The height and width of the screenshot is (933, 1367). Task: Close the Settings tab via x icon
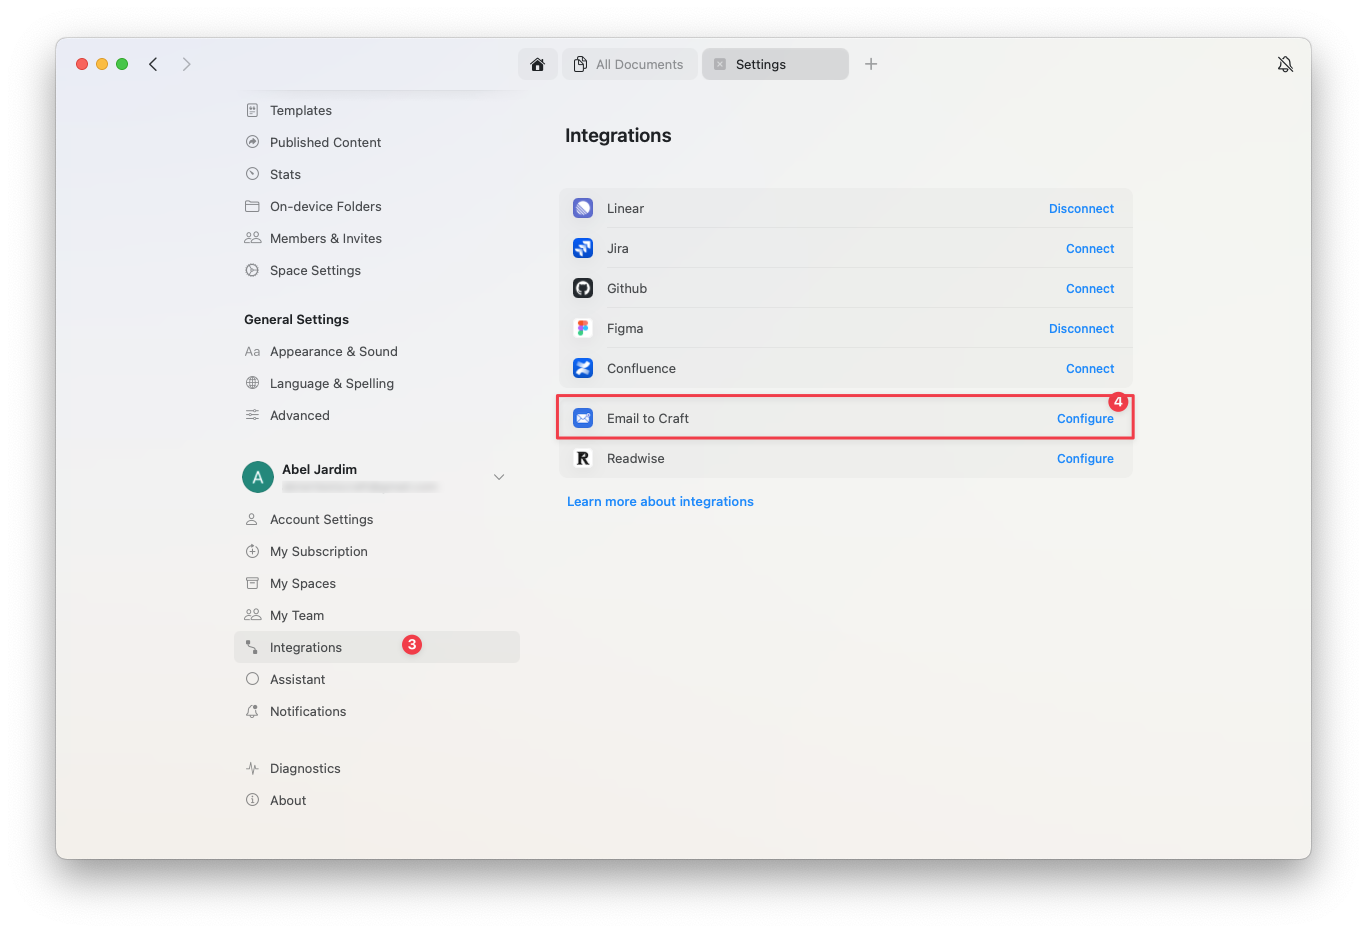[720, 64]
